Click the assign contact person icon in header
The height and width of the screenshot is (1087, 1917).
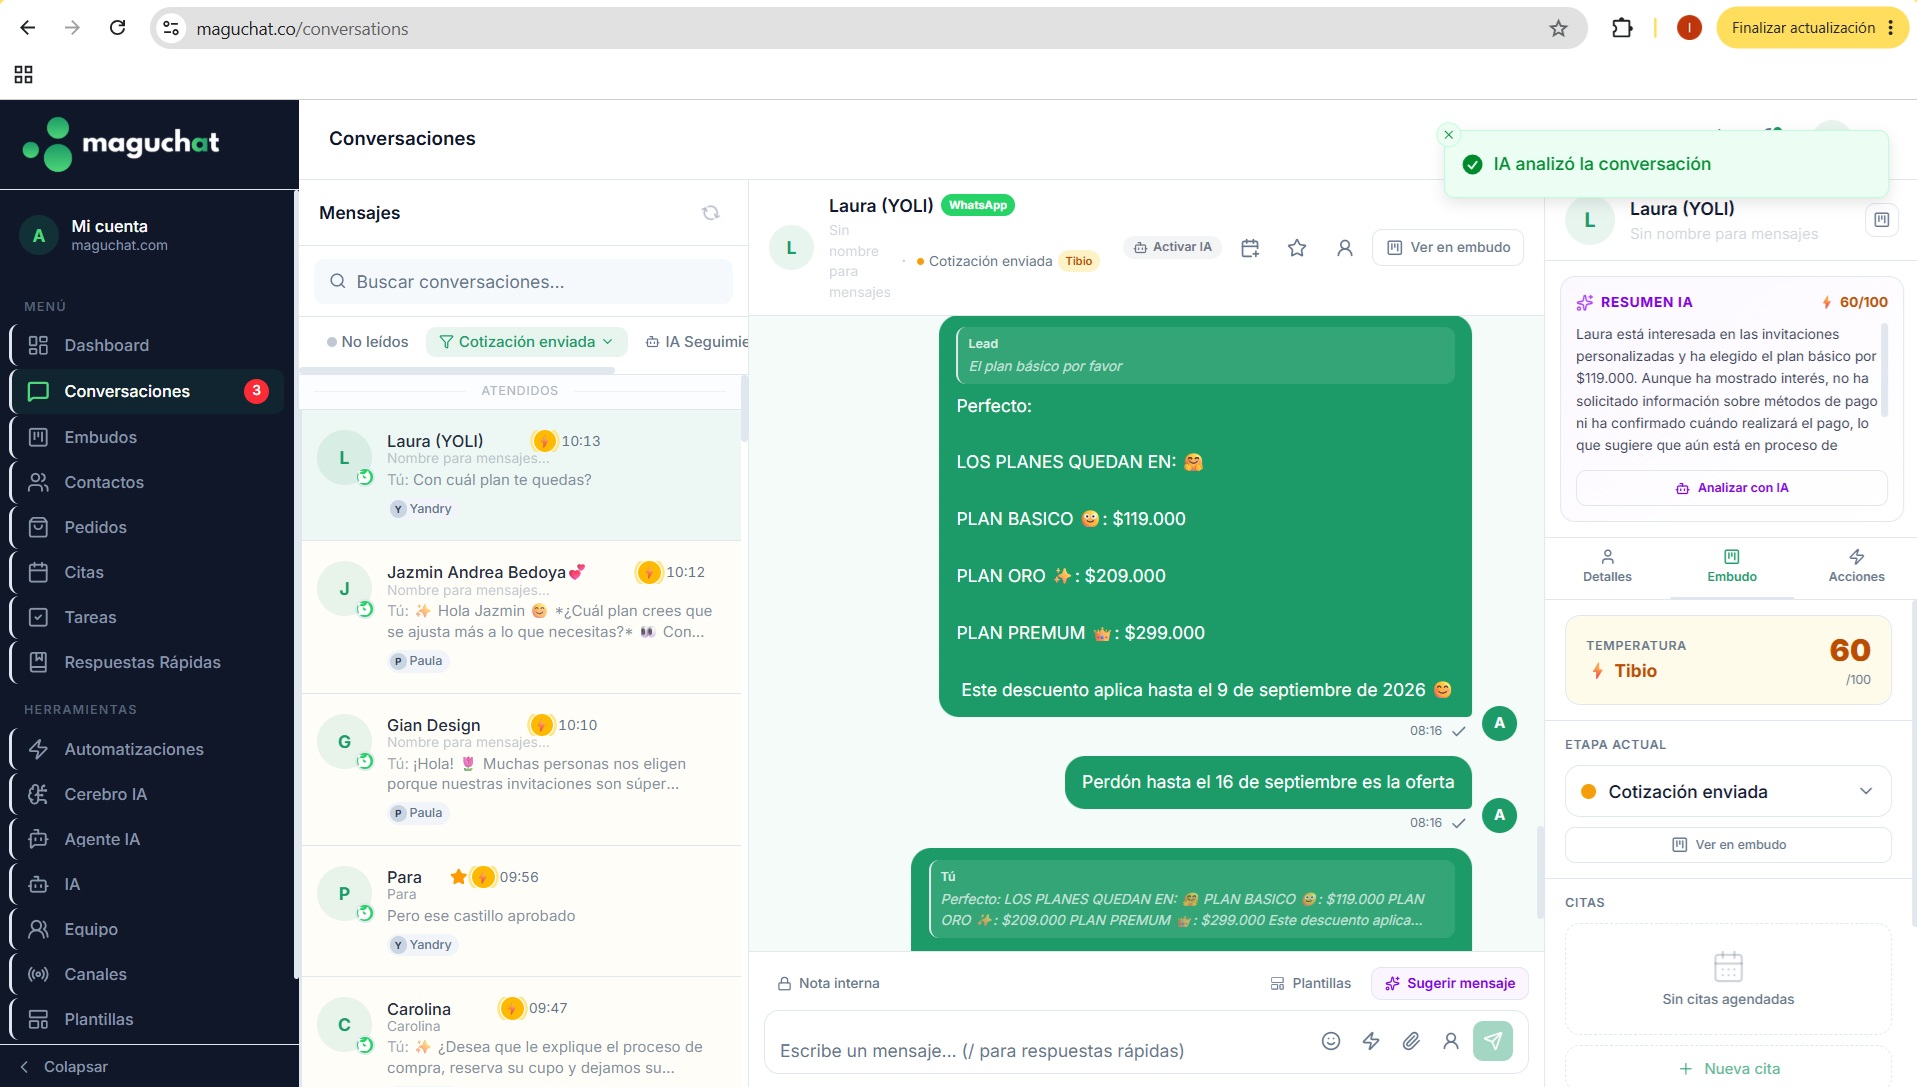coord(1345,248)
